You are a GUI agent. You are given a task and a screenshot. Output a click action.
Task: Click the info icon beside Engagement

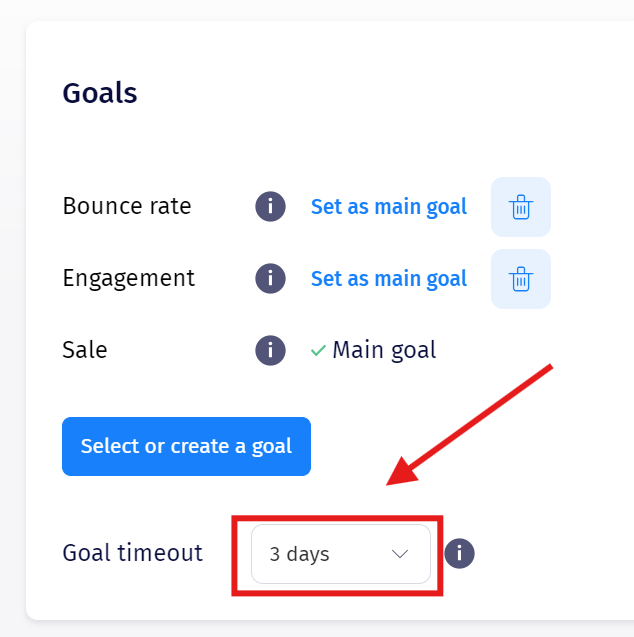[270, 278]
